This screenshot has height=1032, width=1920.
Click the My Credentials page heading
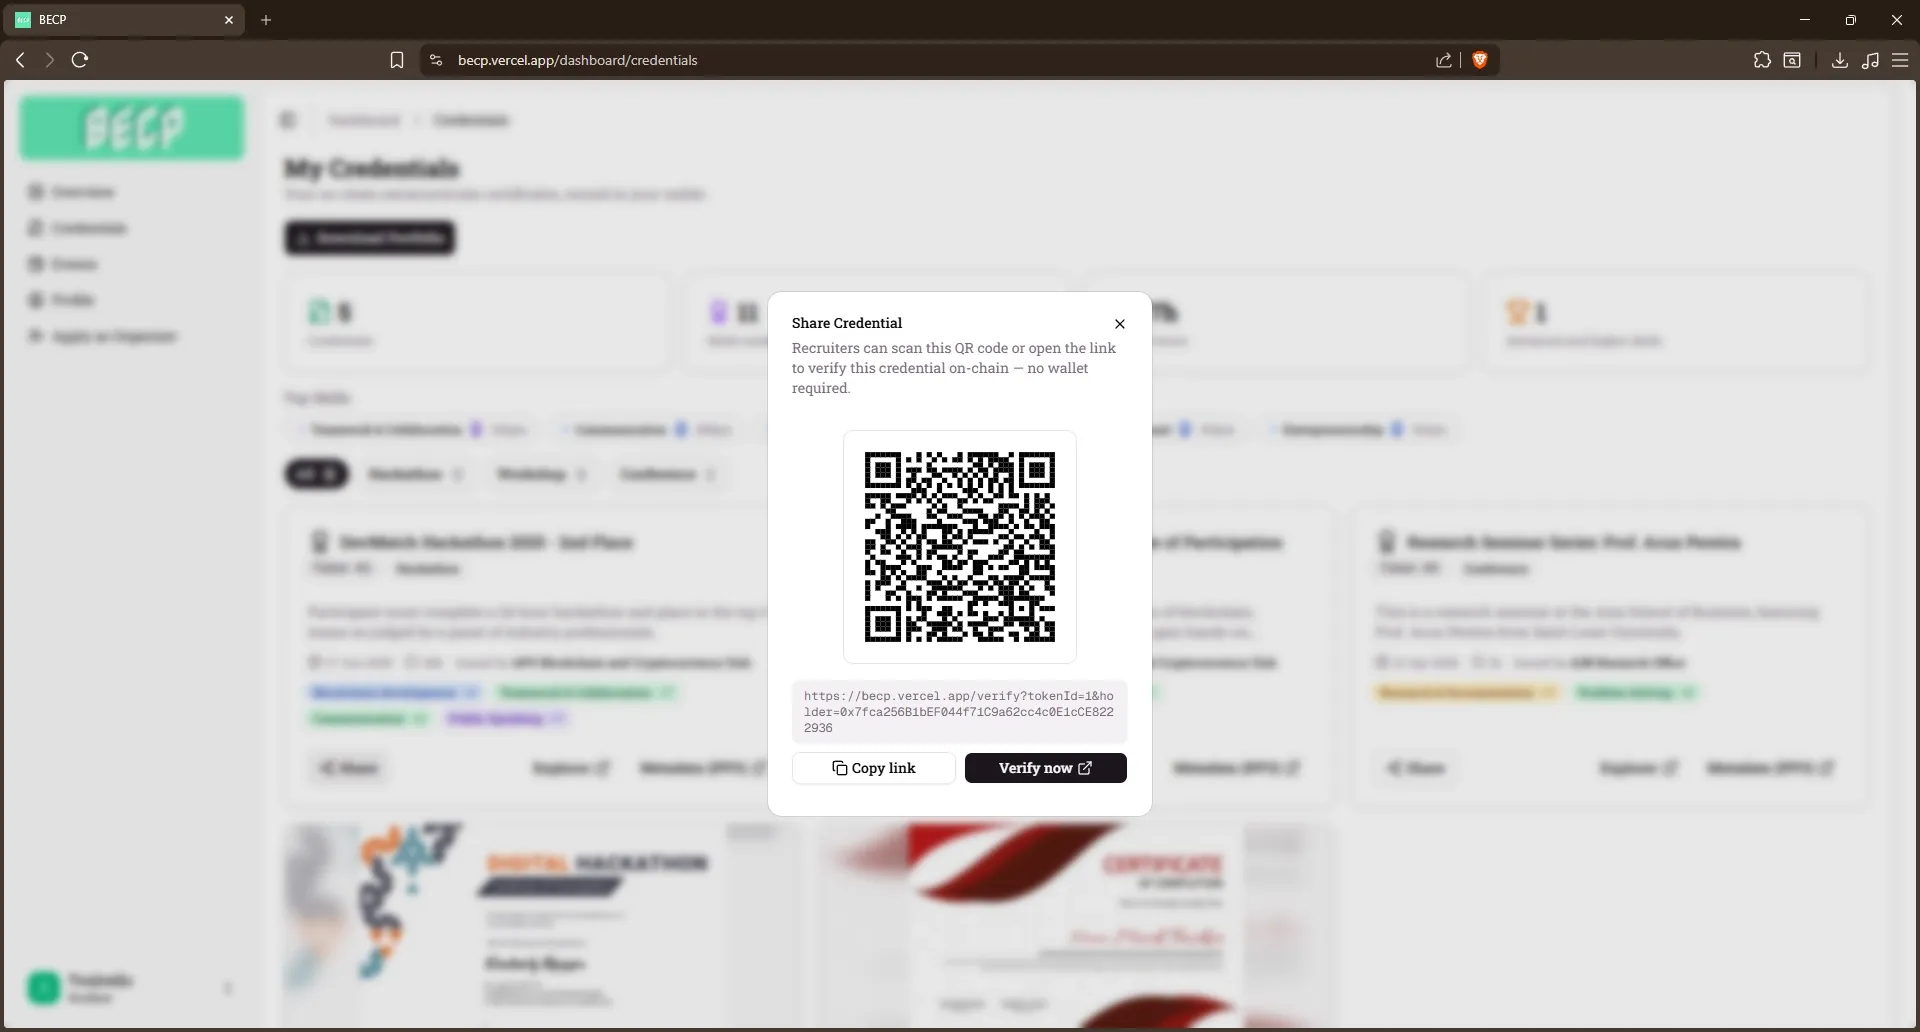tap(372, 168)
